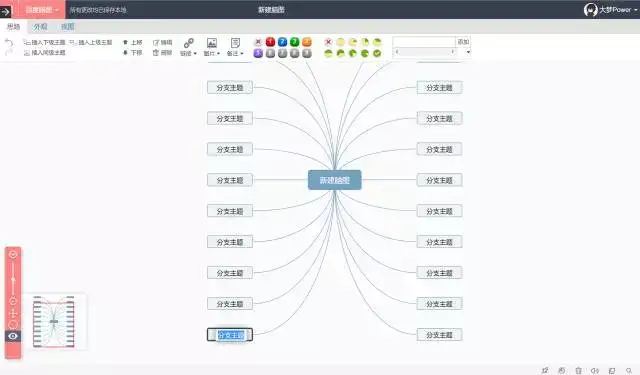The width and height of the screenshot is (640, 375).
Task: Set priority 3 with the green icon
Action: (295, 42)
